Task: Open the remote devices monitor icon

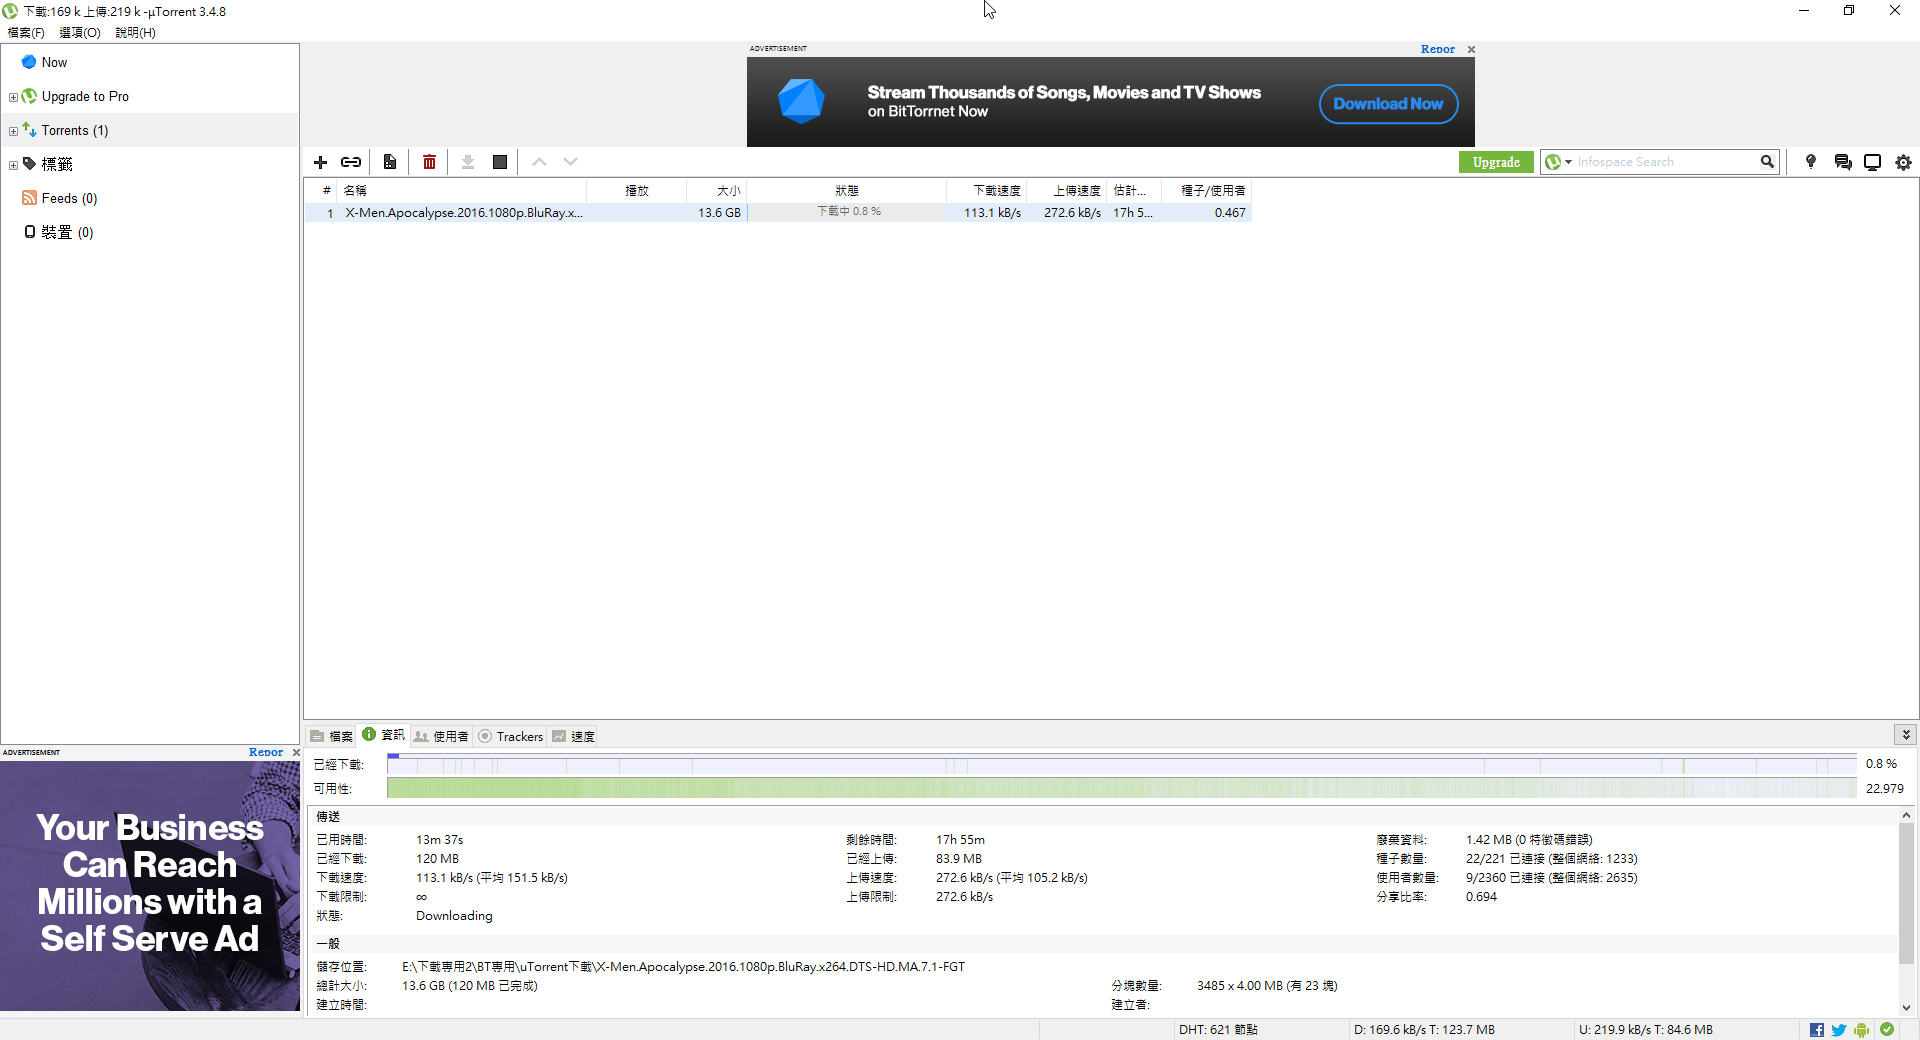Action: [x=1873, y=162]
